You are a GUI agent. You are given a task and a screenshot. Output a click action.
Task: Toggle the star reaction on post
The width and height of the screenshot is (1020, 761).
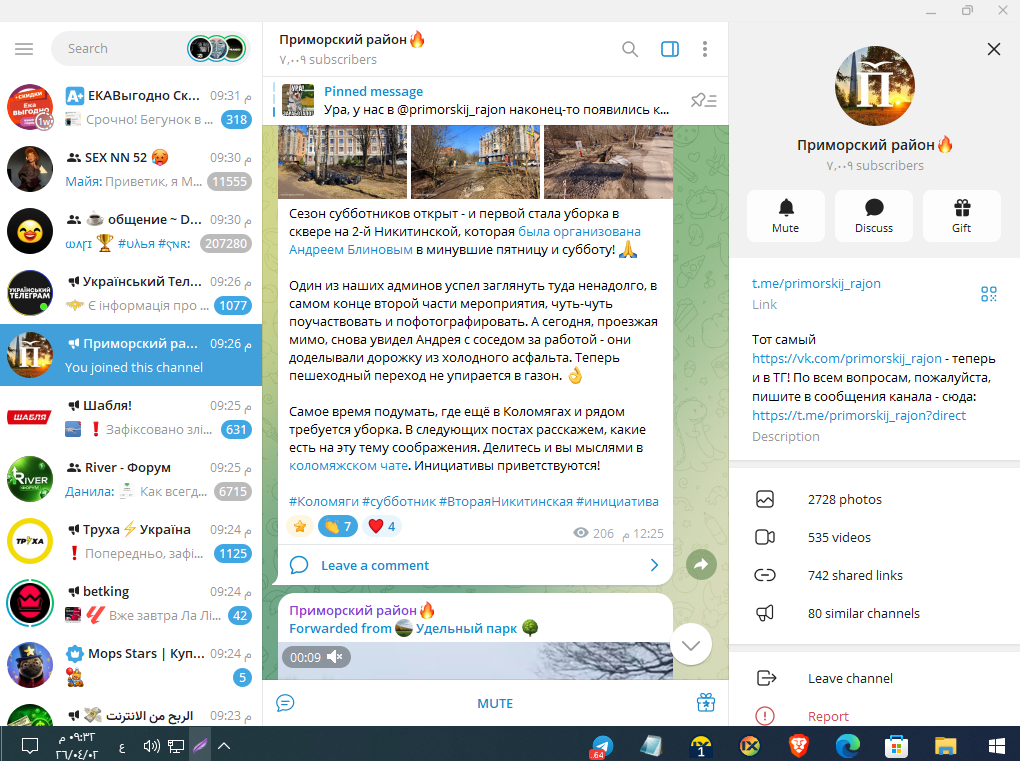[x=300, y=526]
